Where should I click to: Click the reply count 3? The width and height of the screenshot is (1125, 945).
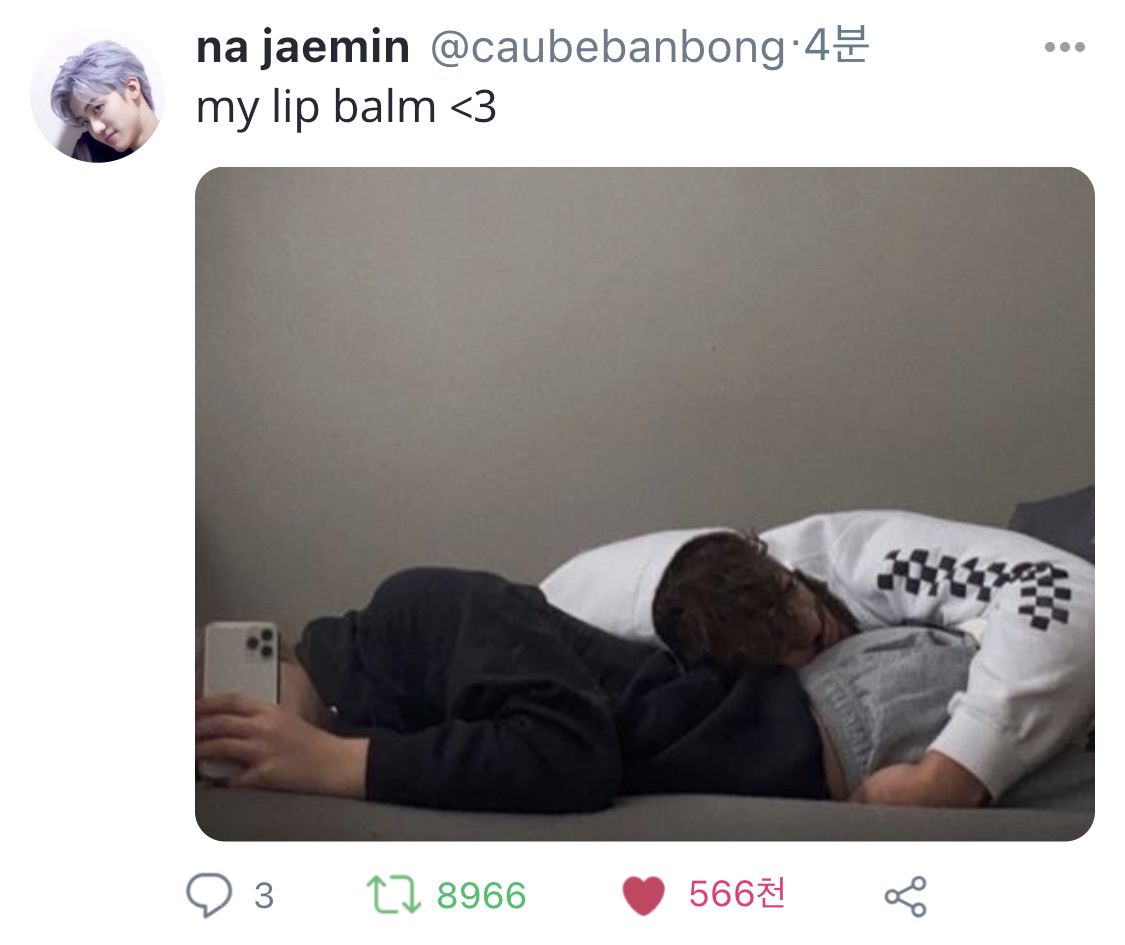pyautogui.click(x=264, y=895)
